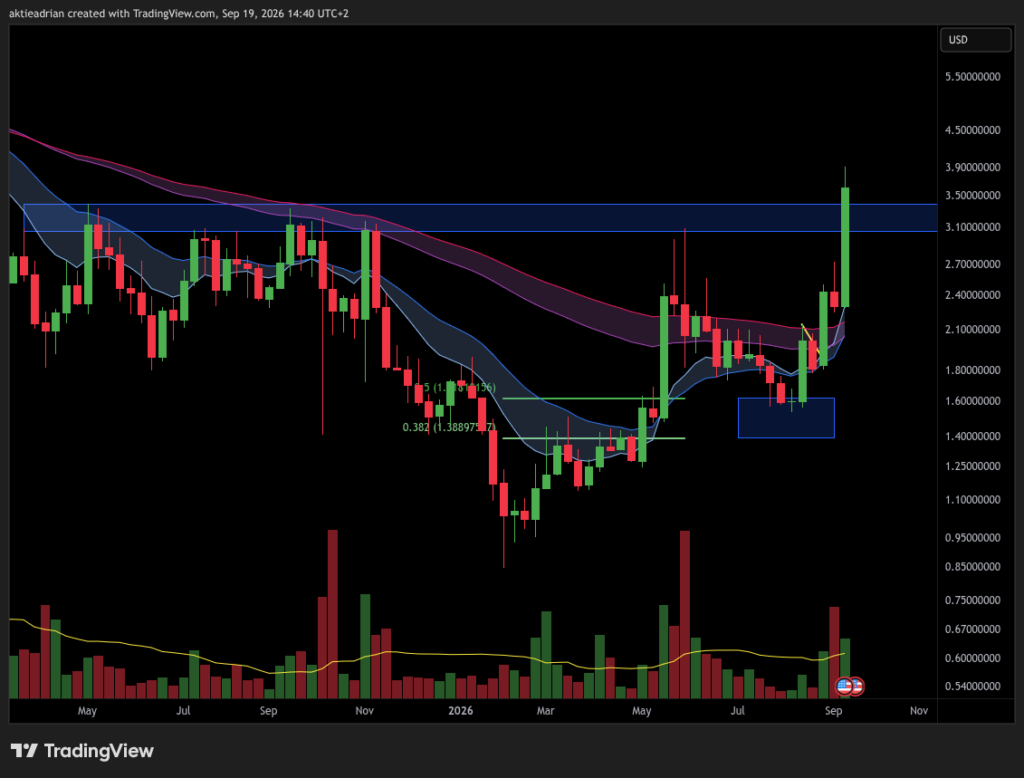This screenshot has width=1024, height=778.
Task: Click the tallest red volume bar near October
Action: click(332, 614)
